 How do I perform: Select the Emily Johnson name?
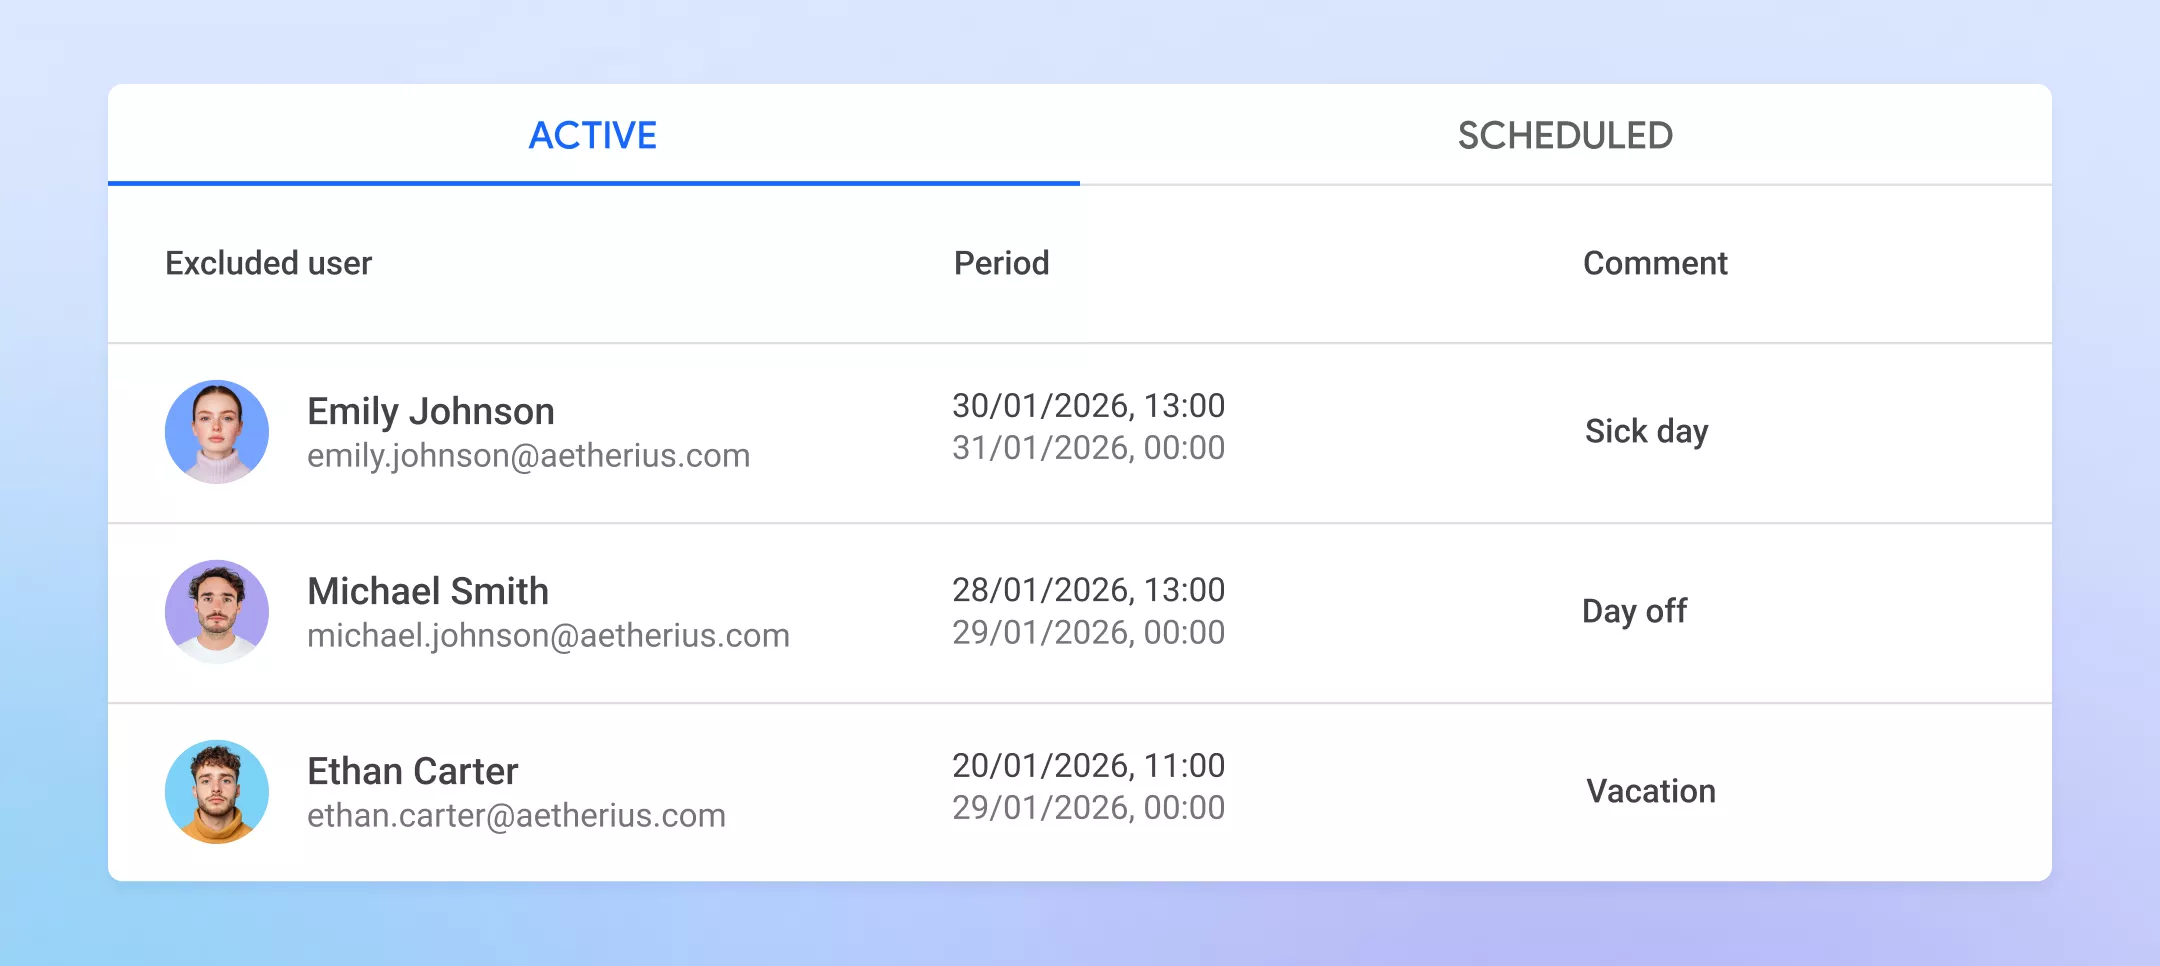tap(431, 411)
